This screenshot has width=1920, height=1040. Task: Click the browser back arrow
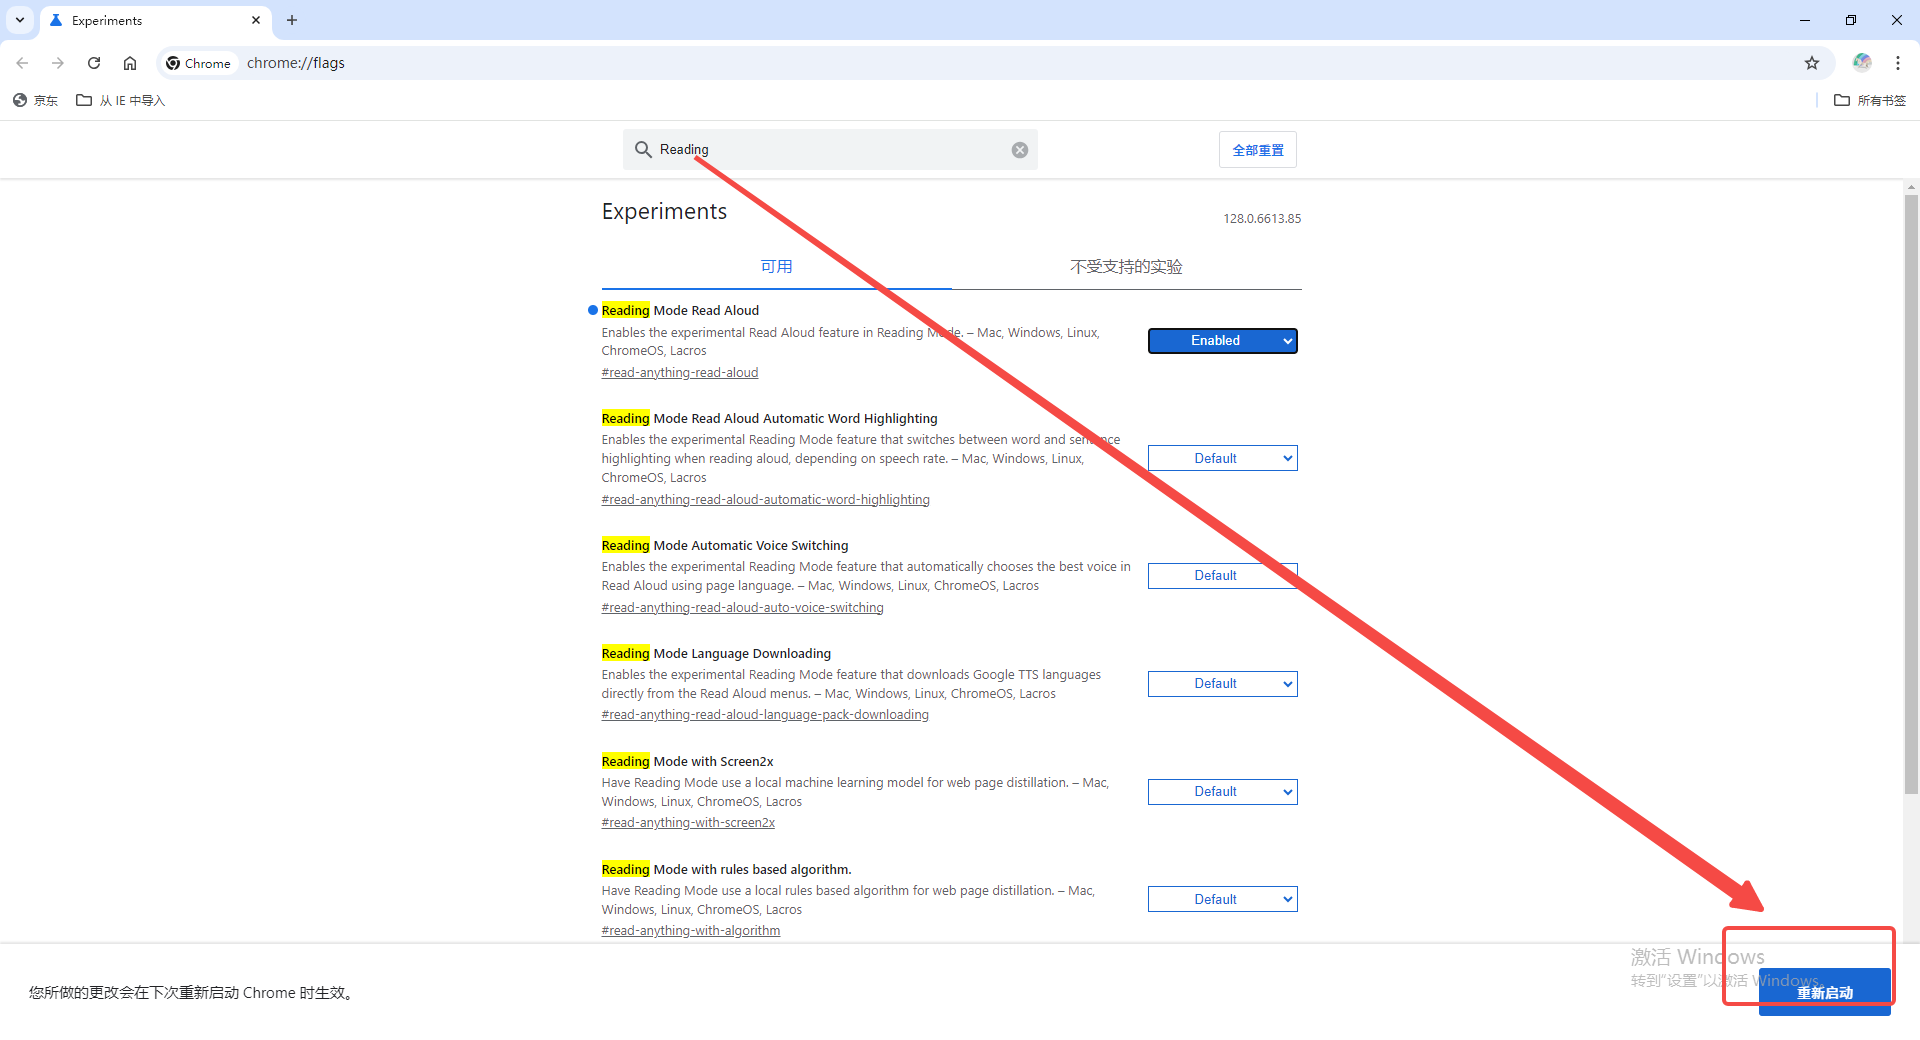coord(22,63)
